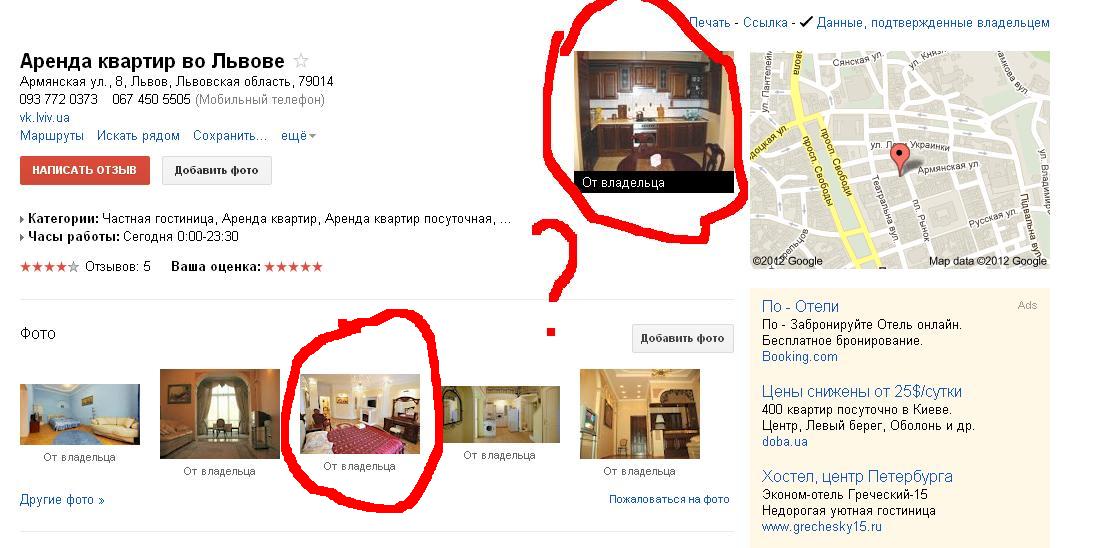Open the red bedspread room thumbnail
The width and height of the screenshot is (1108, 548).
(360, 414)
